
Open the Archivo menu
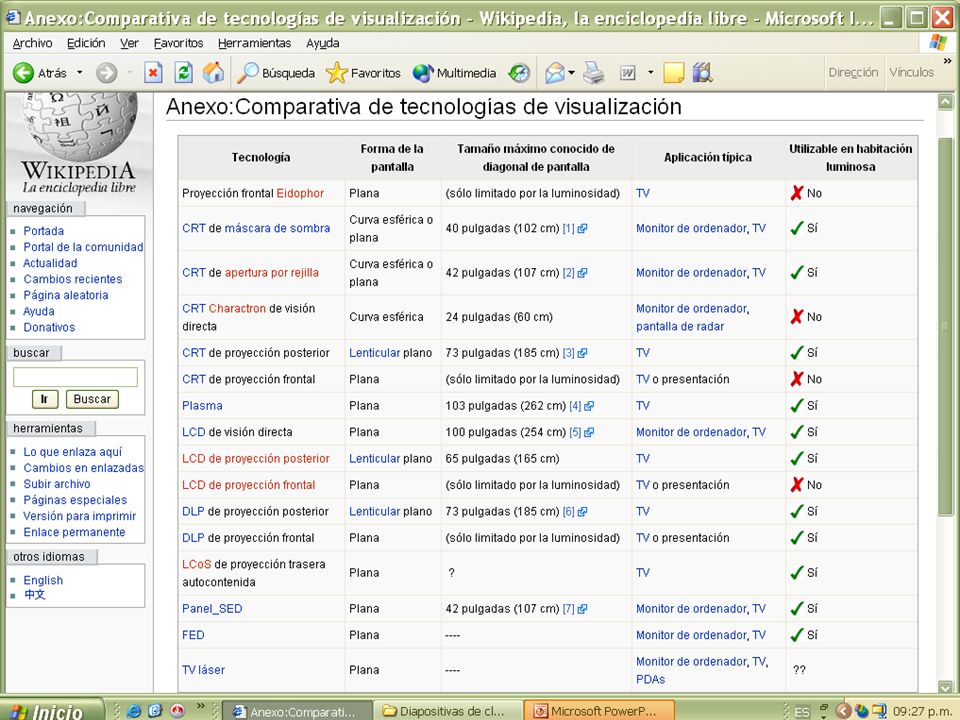[x=32, y=43]
